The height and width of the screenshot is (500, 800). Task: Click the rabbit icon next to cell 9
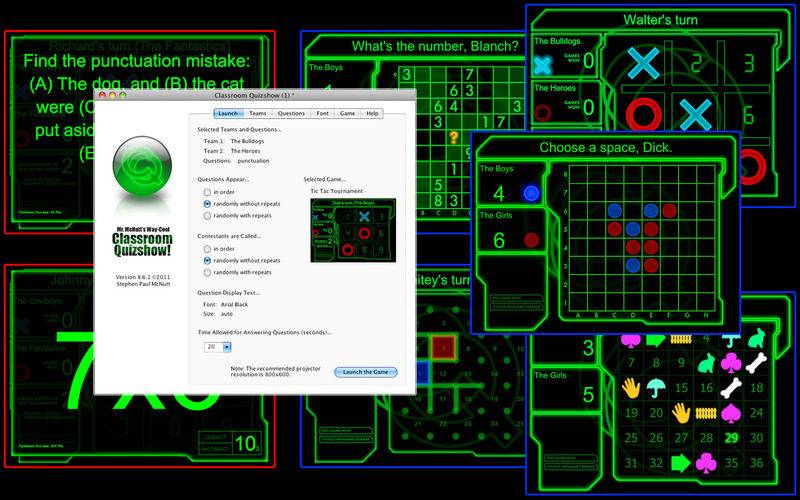click(x=707, y=363)
